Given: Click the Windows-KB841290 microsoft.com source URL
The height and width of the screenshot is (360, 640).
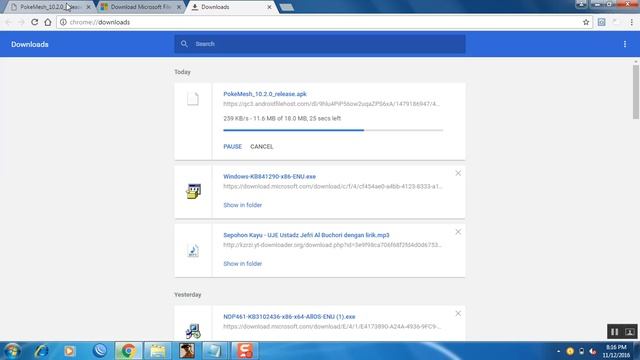Looking at the screenshot, I should click(x=333, y=187).
